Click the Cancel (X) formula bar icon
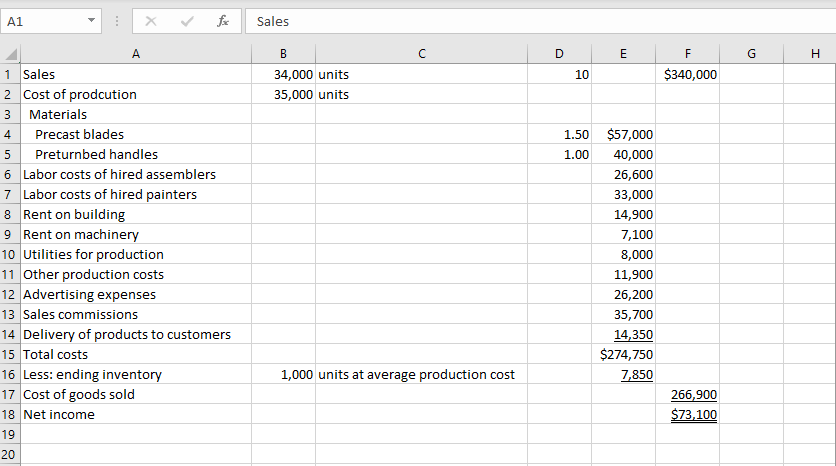The height and width of the screenshot is (466, 836). [151, 21]
